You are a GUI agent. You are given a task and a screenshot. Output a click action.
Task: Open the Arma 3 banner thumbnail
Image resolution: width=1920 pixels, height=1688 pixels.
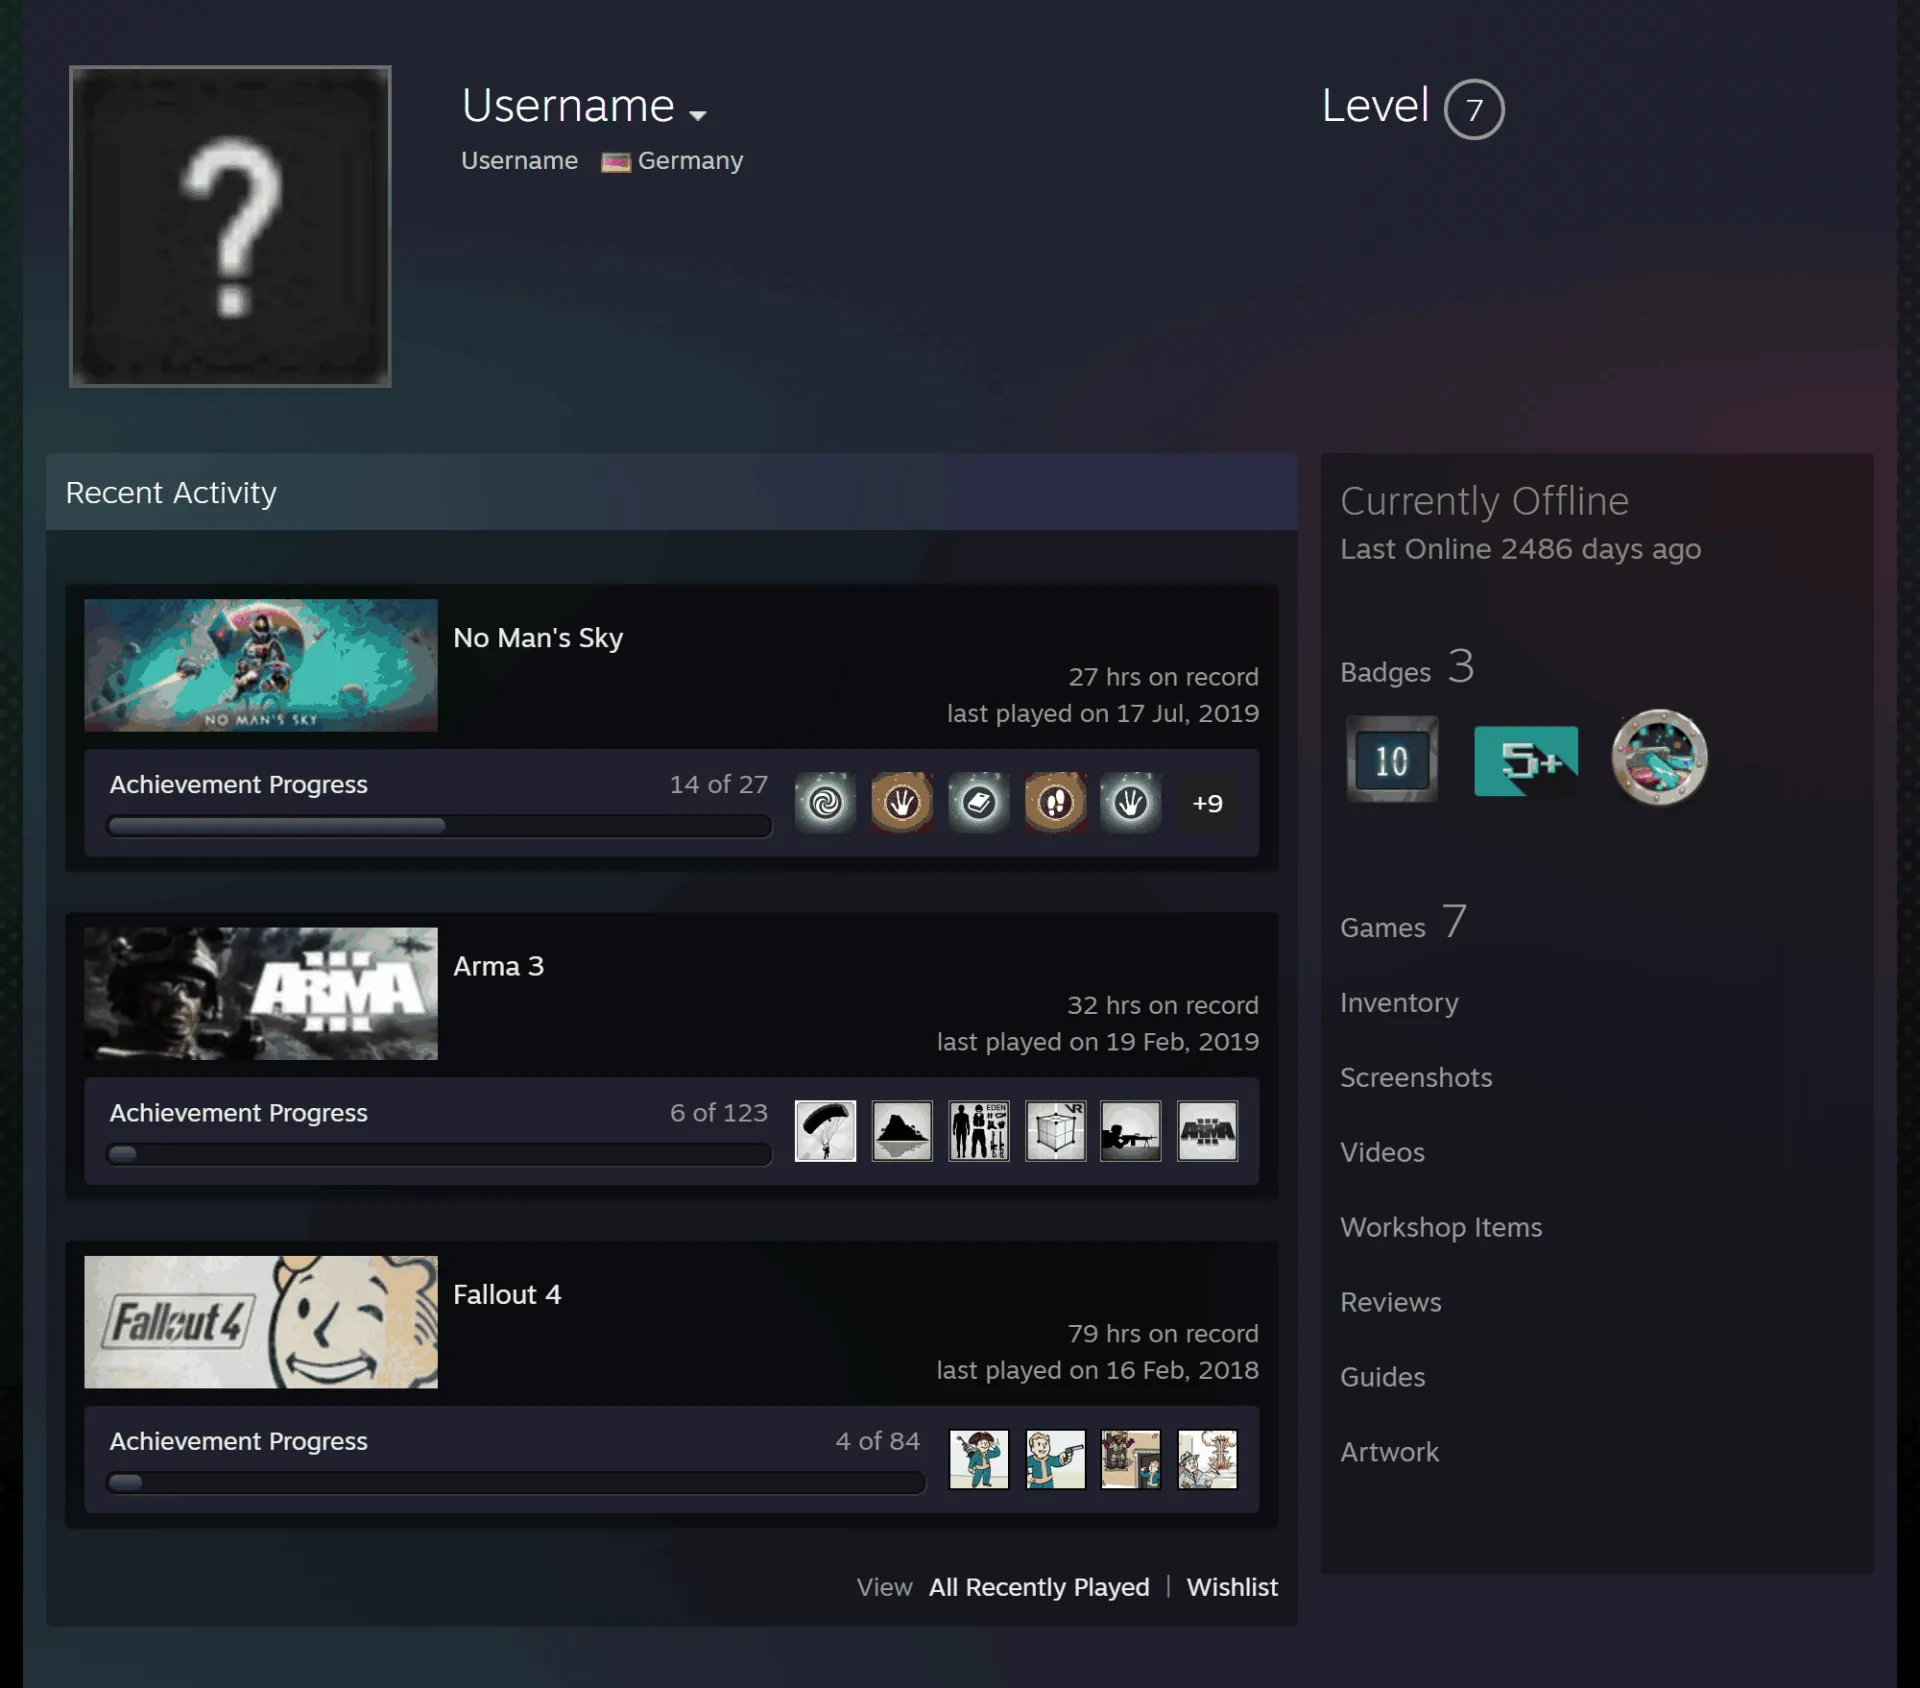[x=261, y=993]
